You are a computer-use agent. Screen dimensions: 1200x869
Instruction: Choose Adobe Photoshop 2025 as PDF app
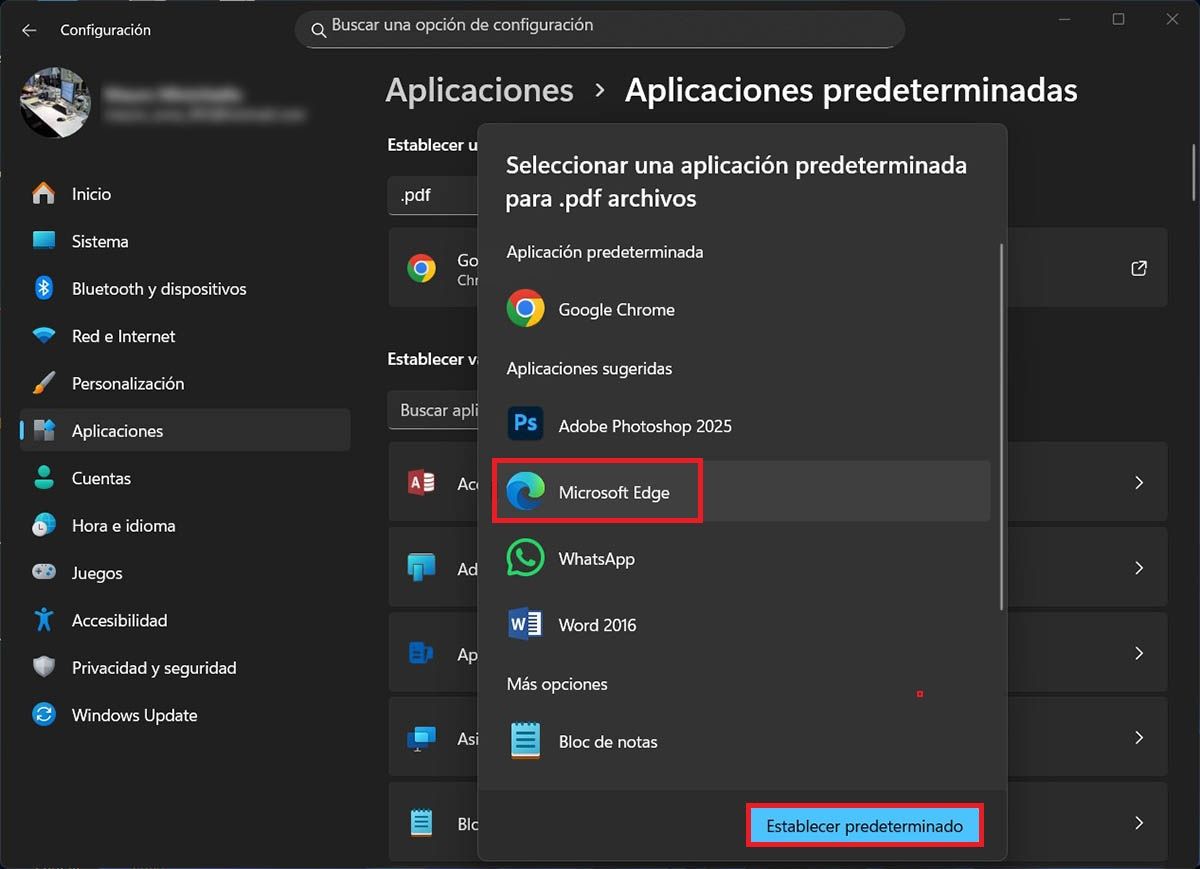(x=644, y=426)
